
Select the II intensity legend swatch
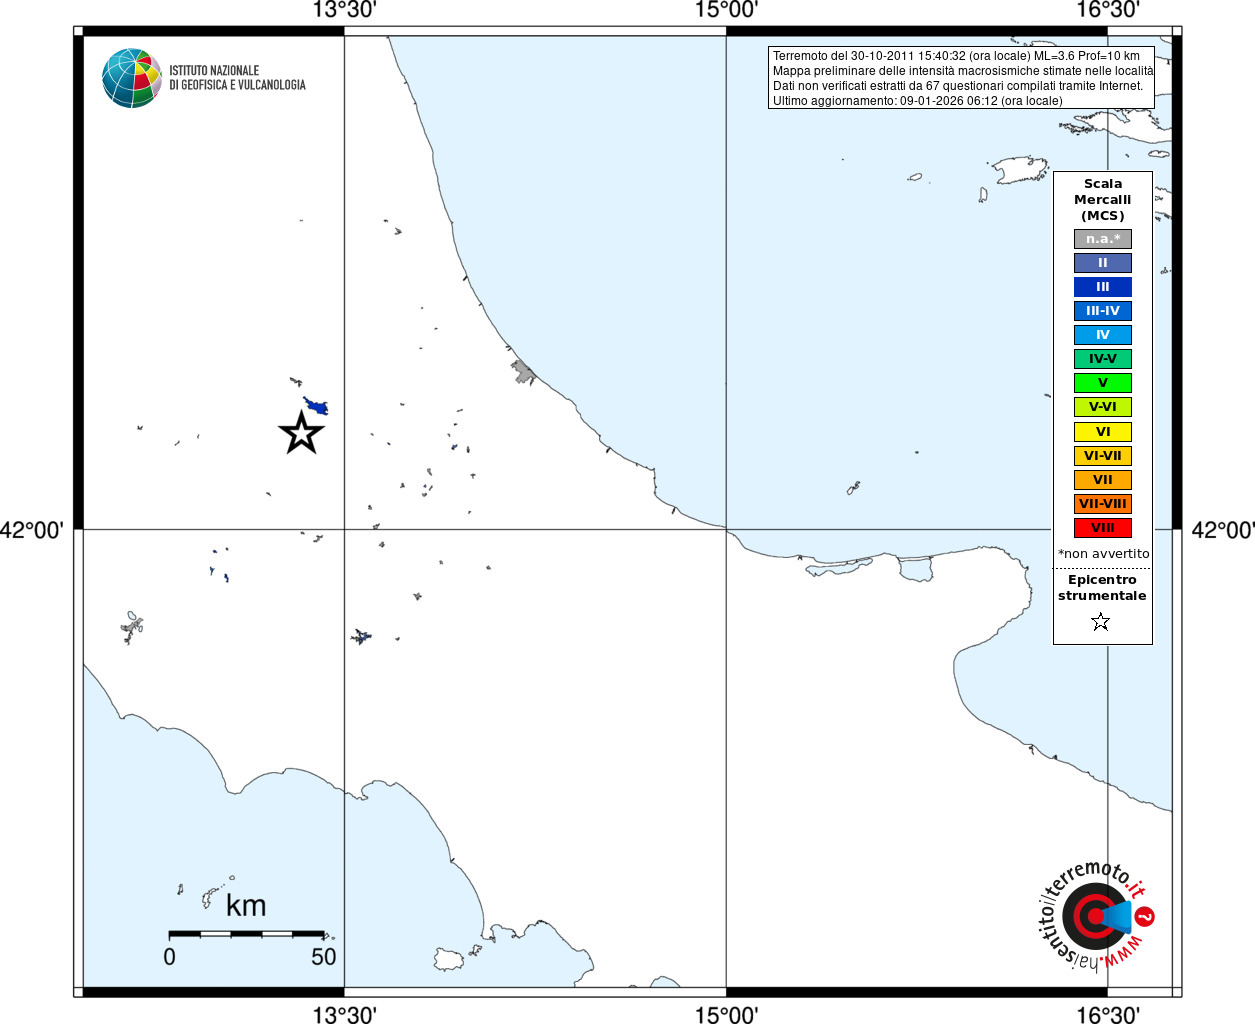click(1103, 263)
